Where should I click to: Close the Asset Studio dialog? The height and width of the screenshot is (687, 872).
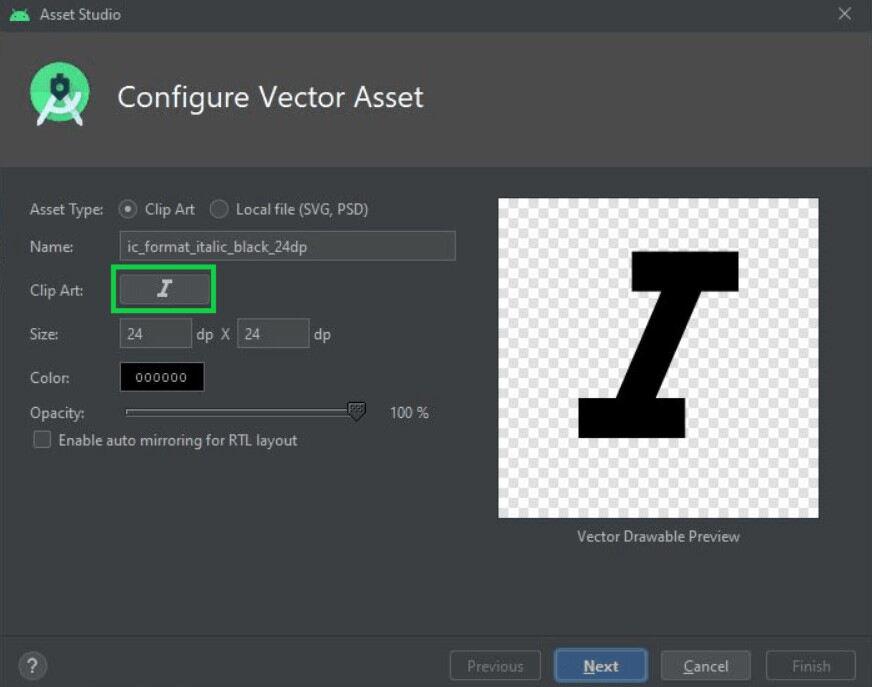845,14
